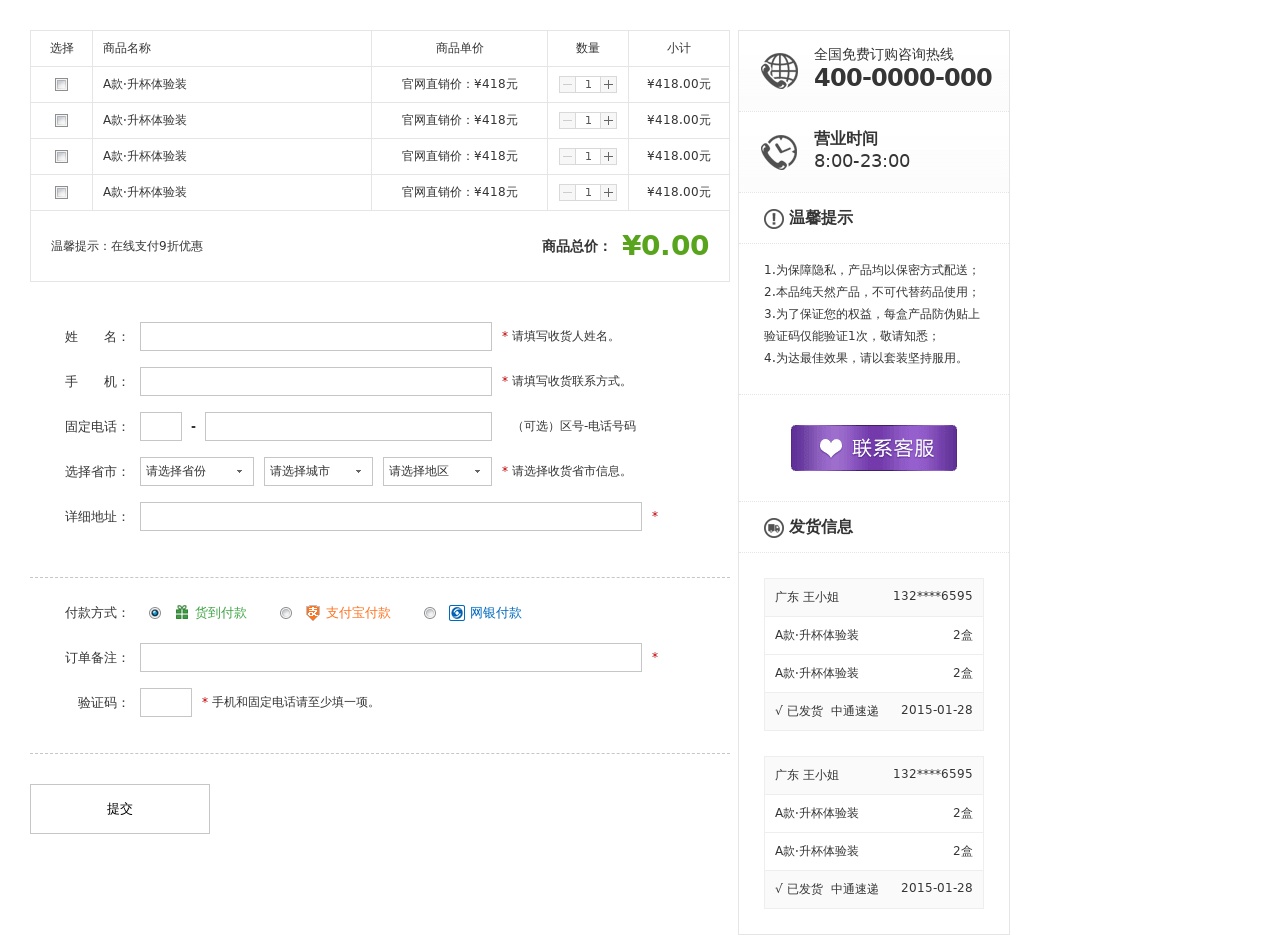The height and width of the screenshot is (935, 1280).
Task: Click the 8:00-23:00 business hours text
Action: tap(862, 161)
